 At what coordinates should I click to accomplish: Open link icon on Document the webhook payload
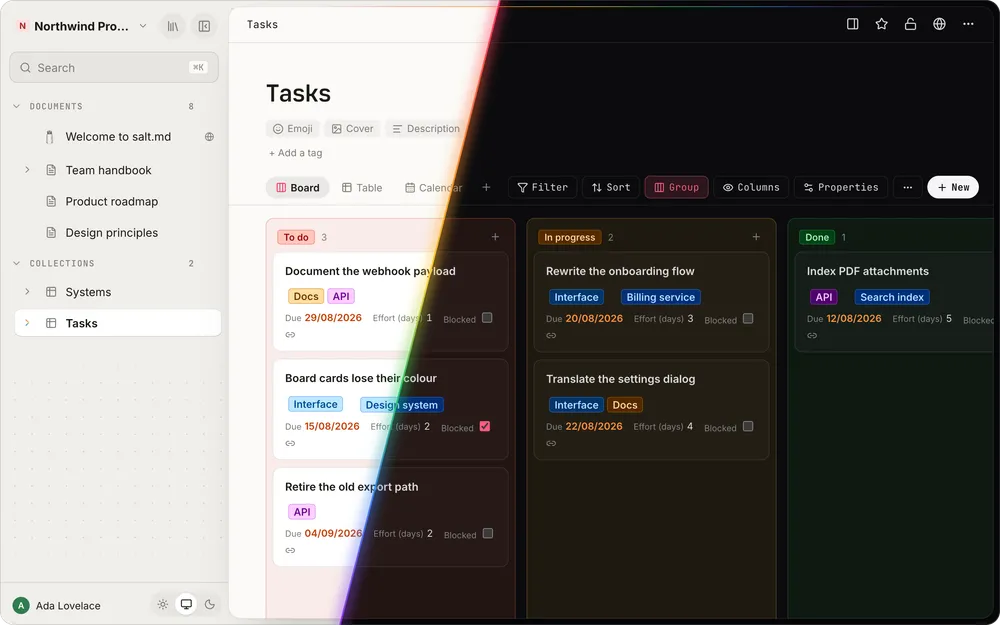[x=290, y=335]
